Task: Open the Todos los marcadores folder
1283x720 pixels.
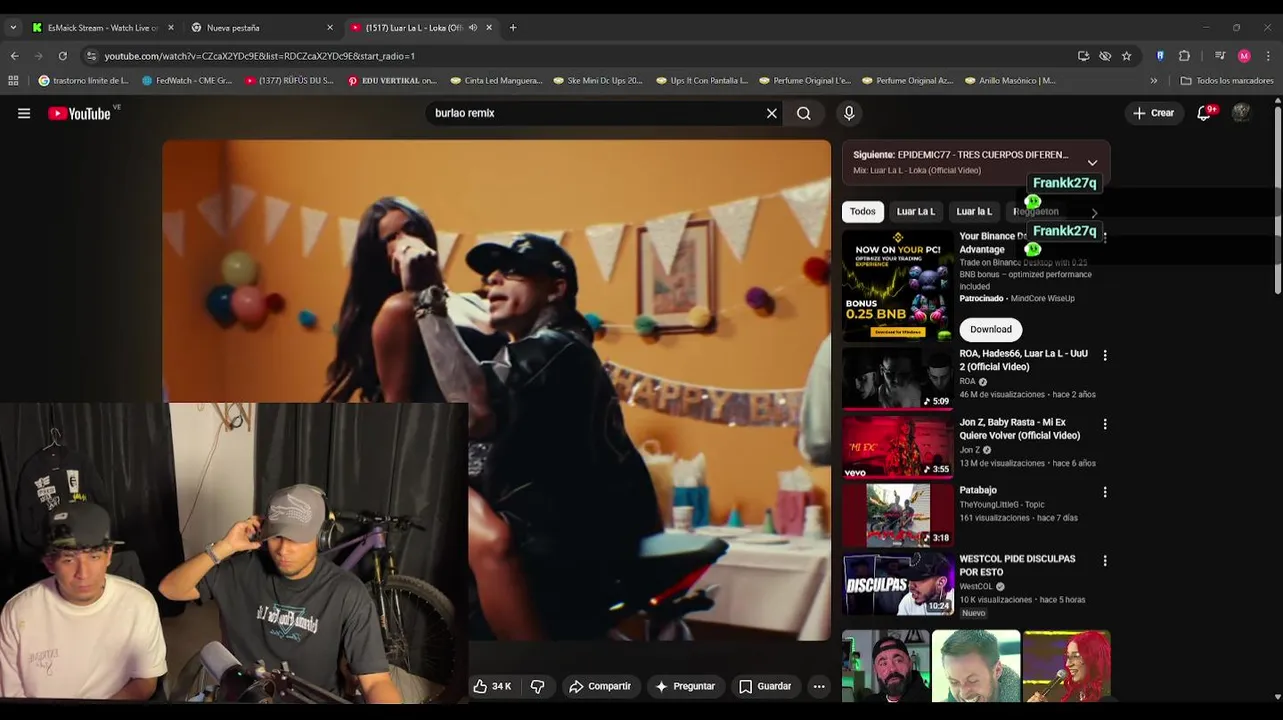Action: (1227, 80)
